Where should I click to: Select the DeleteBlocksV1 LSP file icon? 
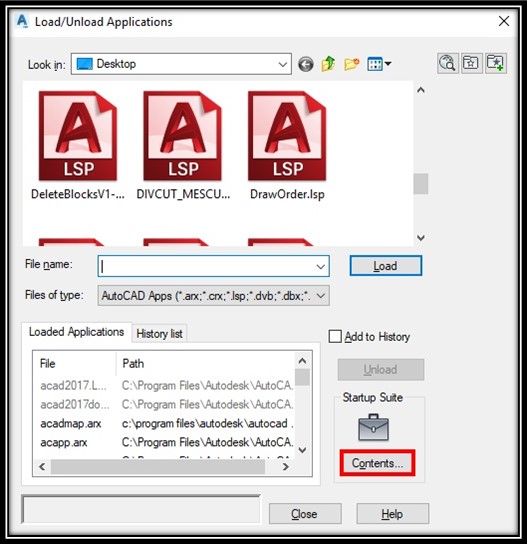78,136
